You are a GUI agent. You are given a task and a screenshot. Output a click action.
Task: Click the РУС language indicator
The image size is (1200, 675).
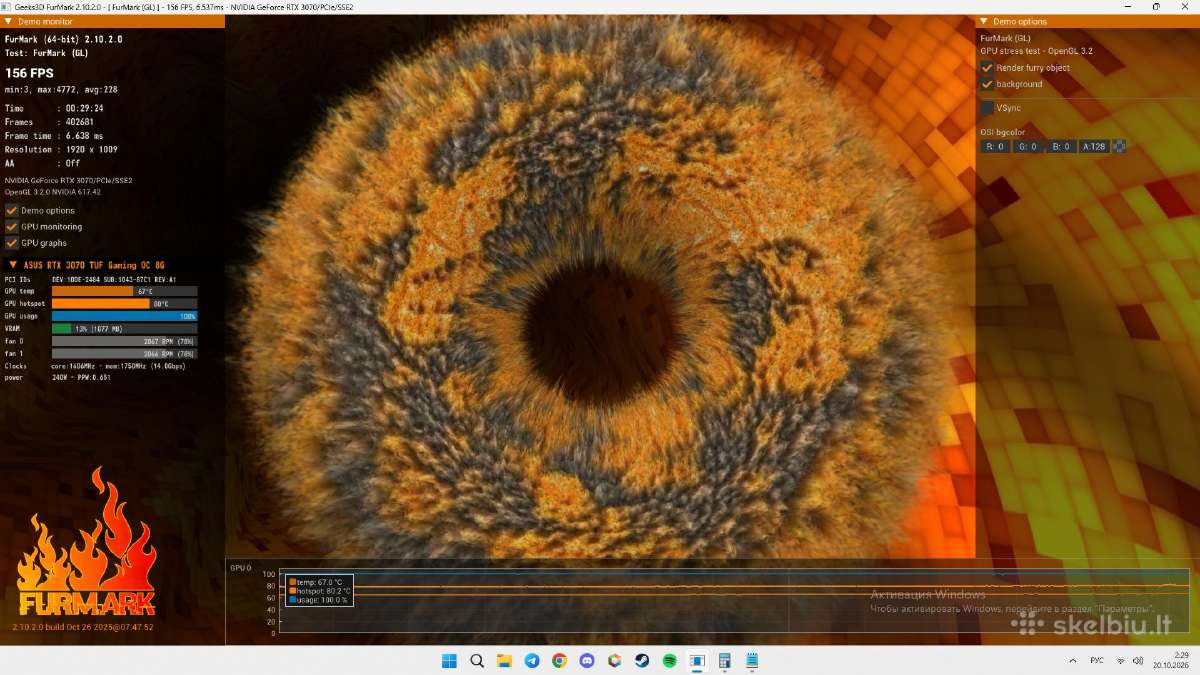coord(1096,661)
